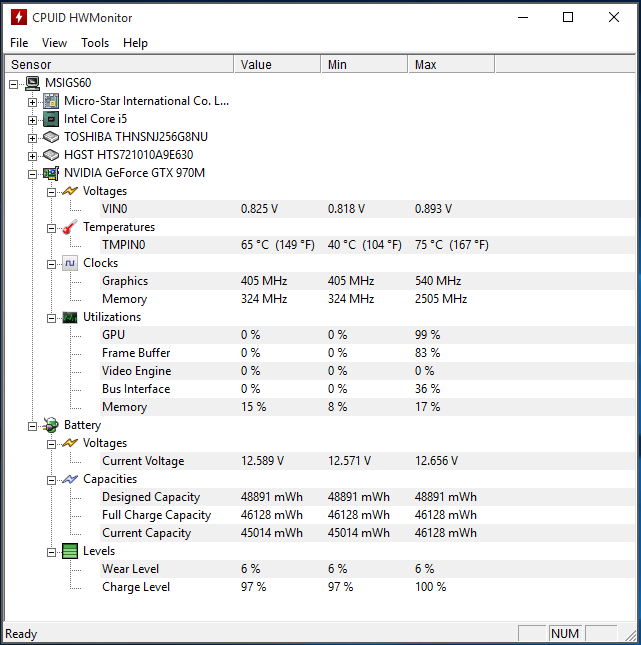Expand the Micro-Star International node

[33, 102]
